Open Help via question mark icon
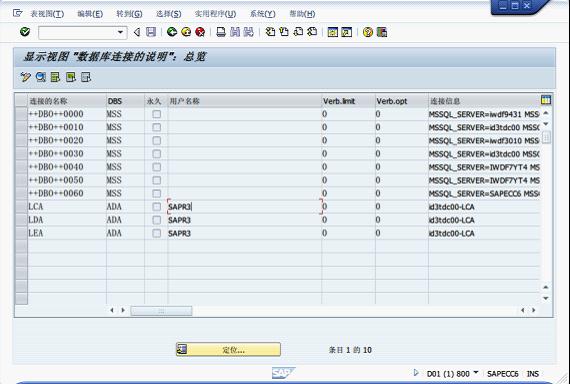The height and width of the screenshot is (384, 570). pyautogui.click(x=368, y=32)
